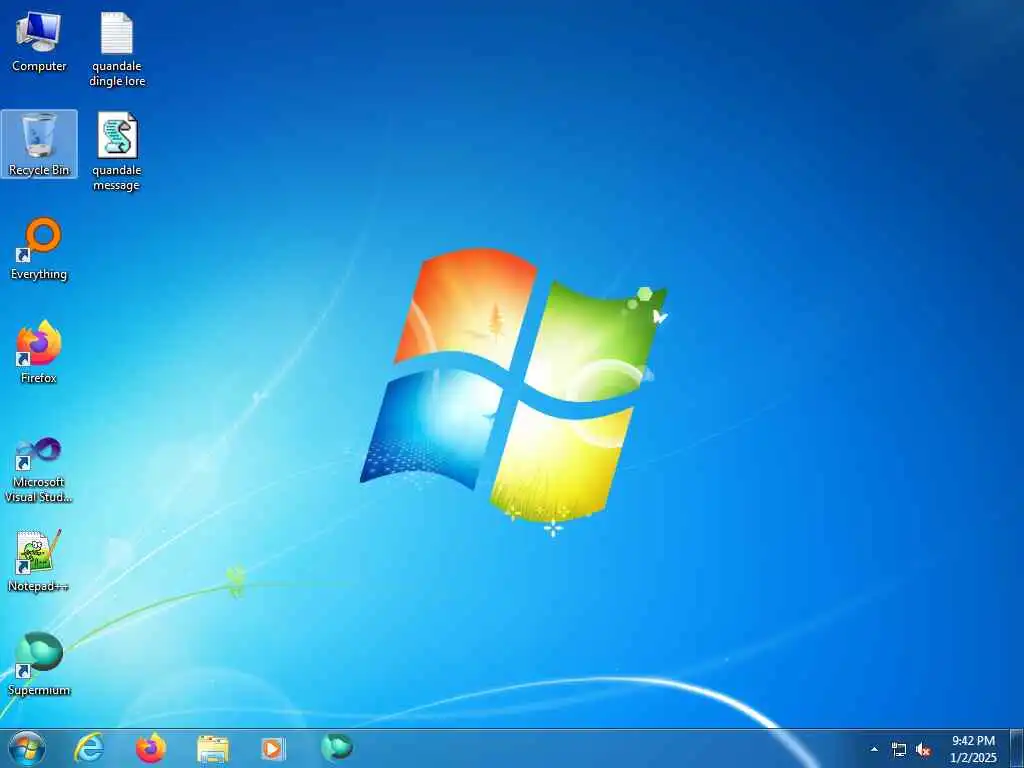Select the Firefox desktop shortcut

tap(39, 352)
